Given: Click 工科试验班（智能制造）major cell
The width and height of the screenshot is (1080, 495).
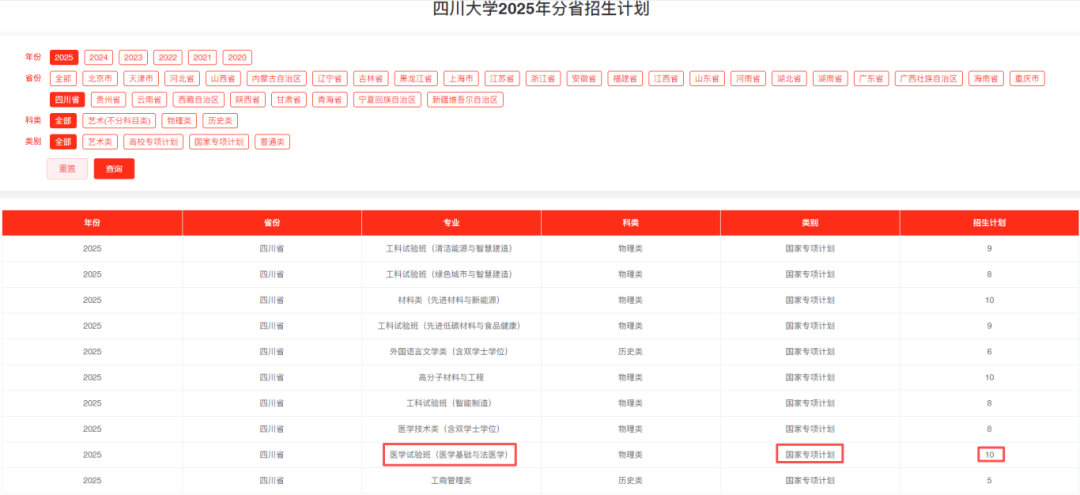Looking at the screenshot, I should click(x=450, y=403).
